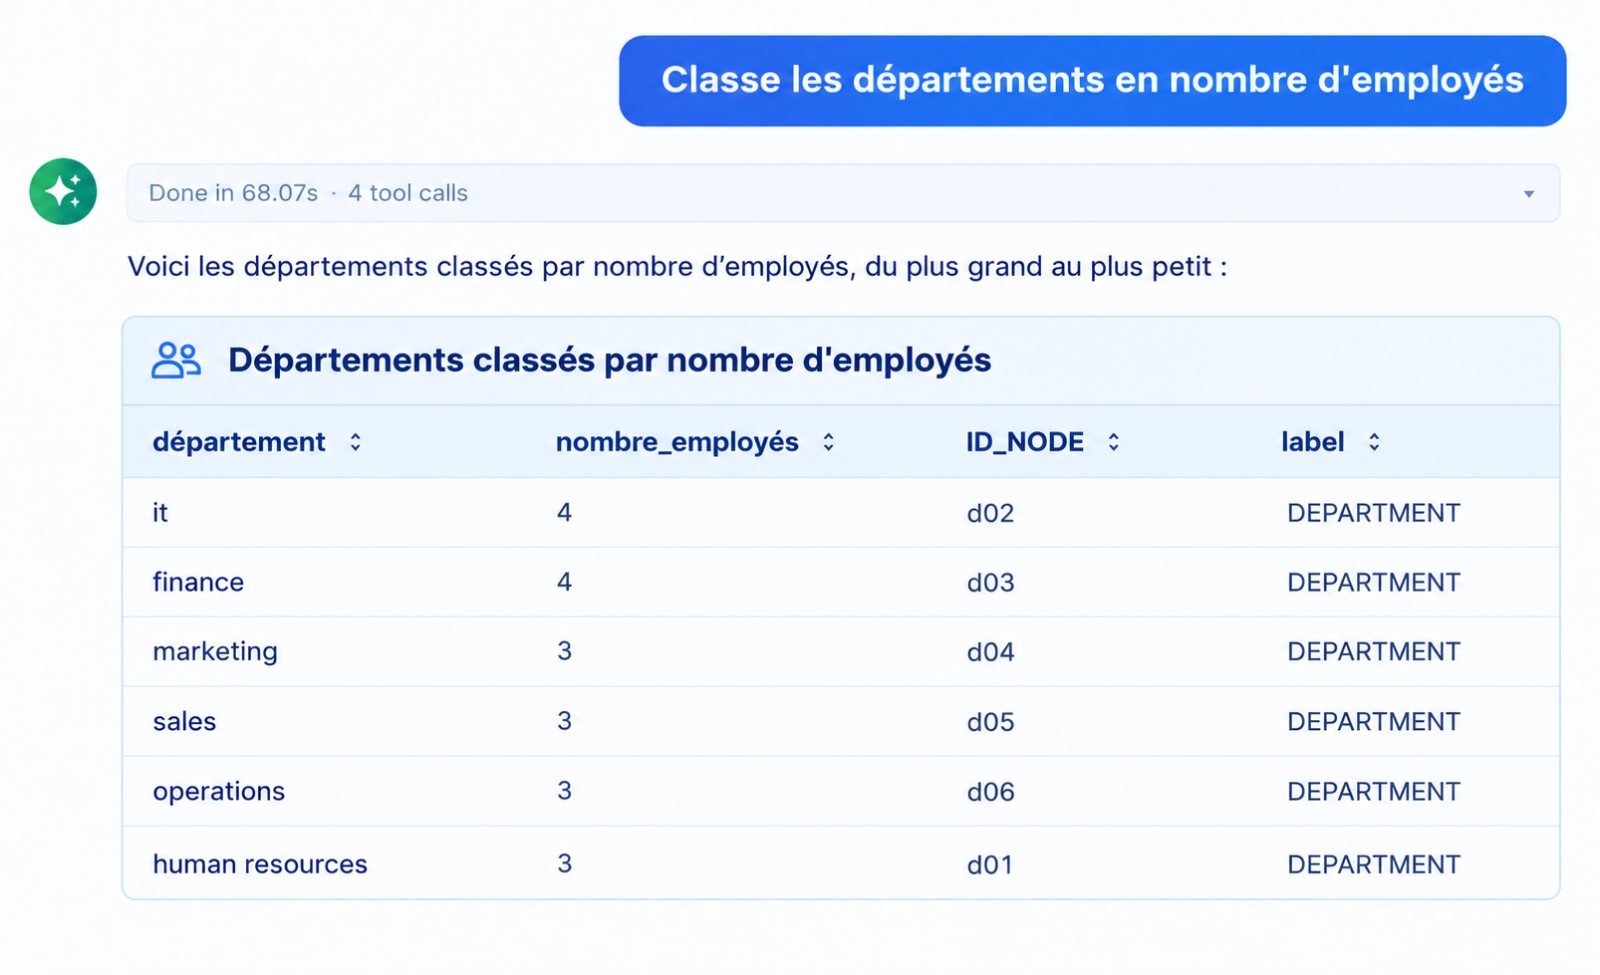The width and height of the screenshot is (1600, 975).
Task: Sort by département column arrows
Action: coord(355,442)
